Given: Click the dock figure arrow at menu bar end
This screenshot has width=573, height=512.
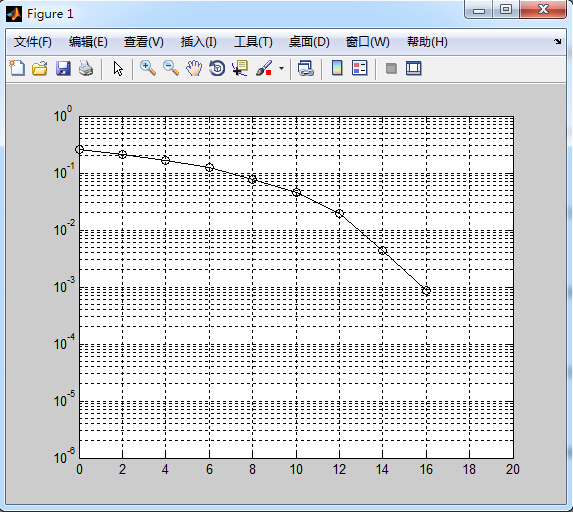Looking at the screenshot, I should pyautogui.click(x=557, y=41).
